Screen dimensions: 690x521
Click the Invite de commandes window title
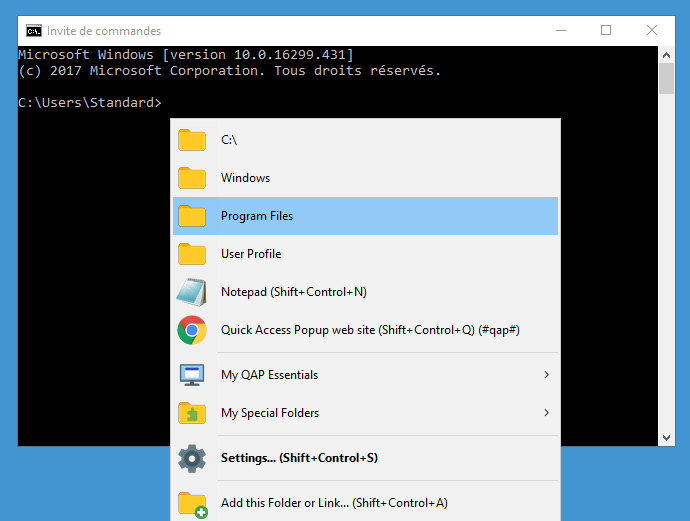pos(104,31)
